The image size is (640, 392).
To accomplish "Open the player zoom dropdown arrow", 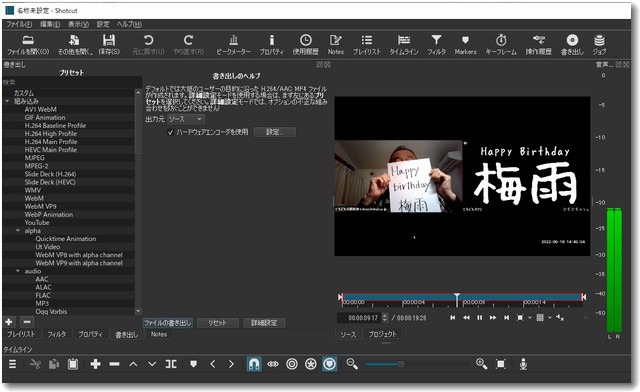I will coord(529,318).
